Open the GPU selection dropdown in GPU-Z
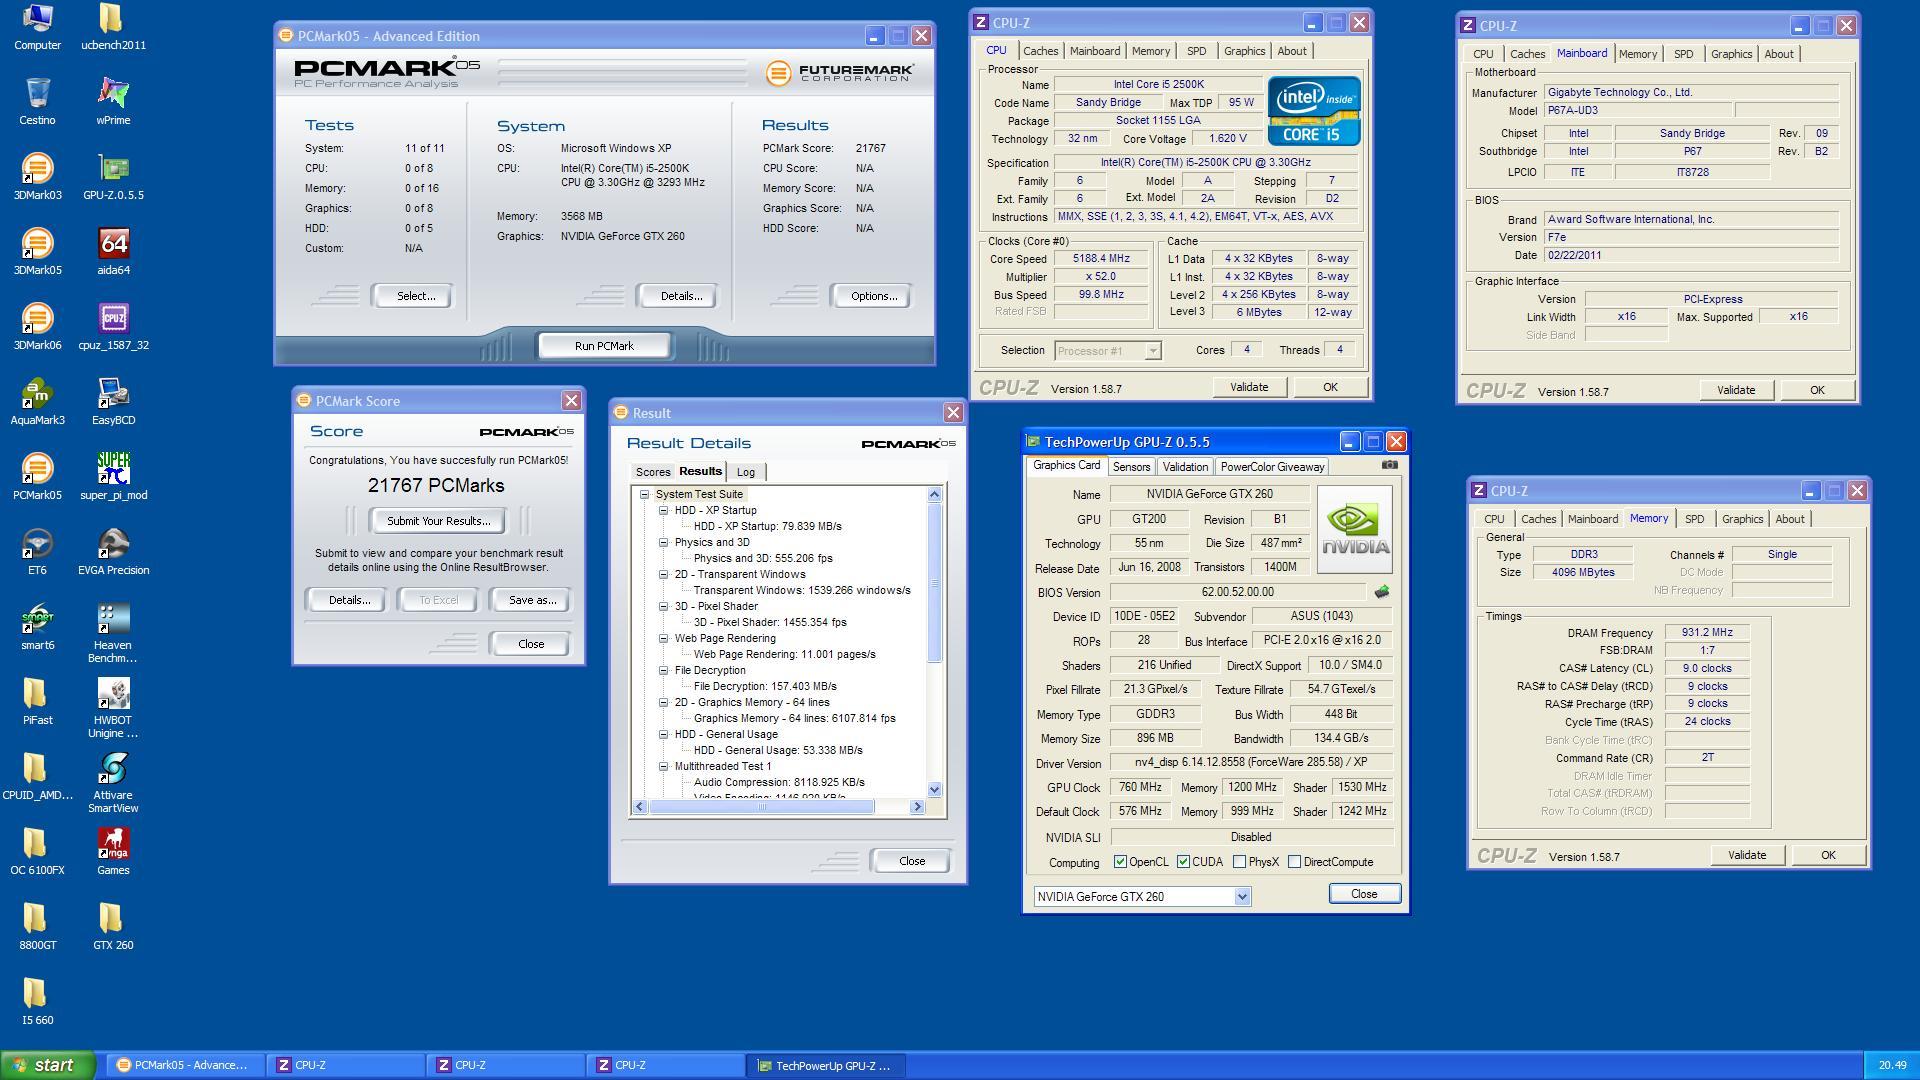This screenshot has height=1080, width=1920. (x=1242, y=897)
